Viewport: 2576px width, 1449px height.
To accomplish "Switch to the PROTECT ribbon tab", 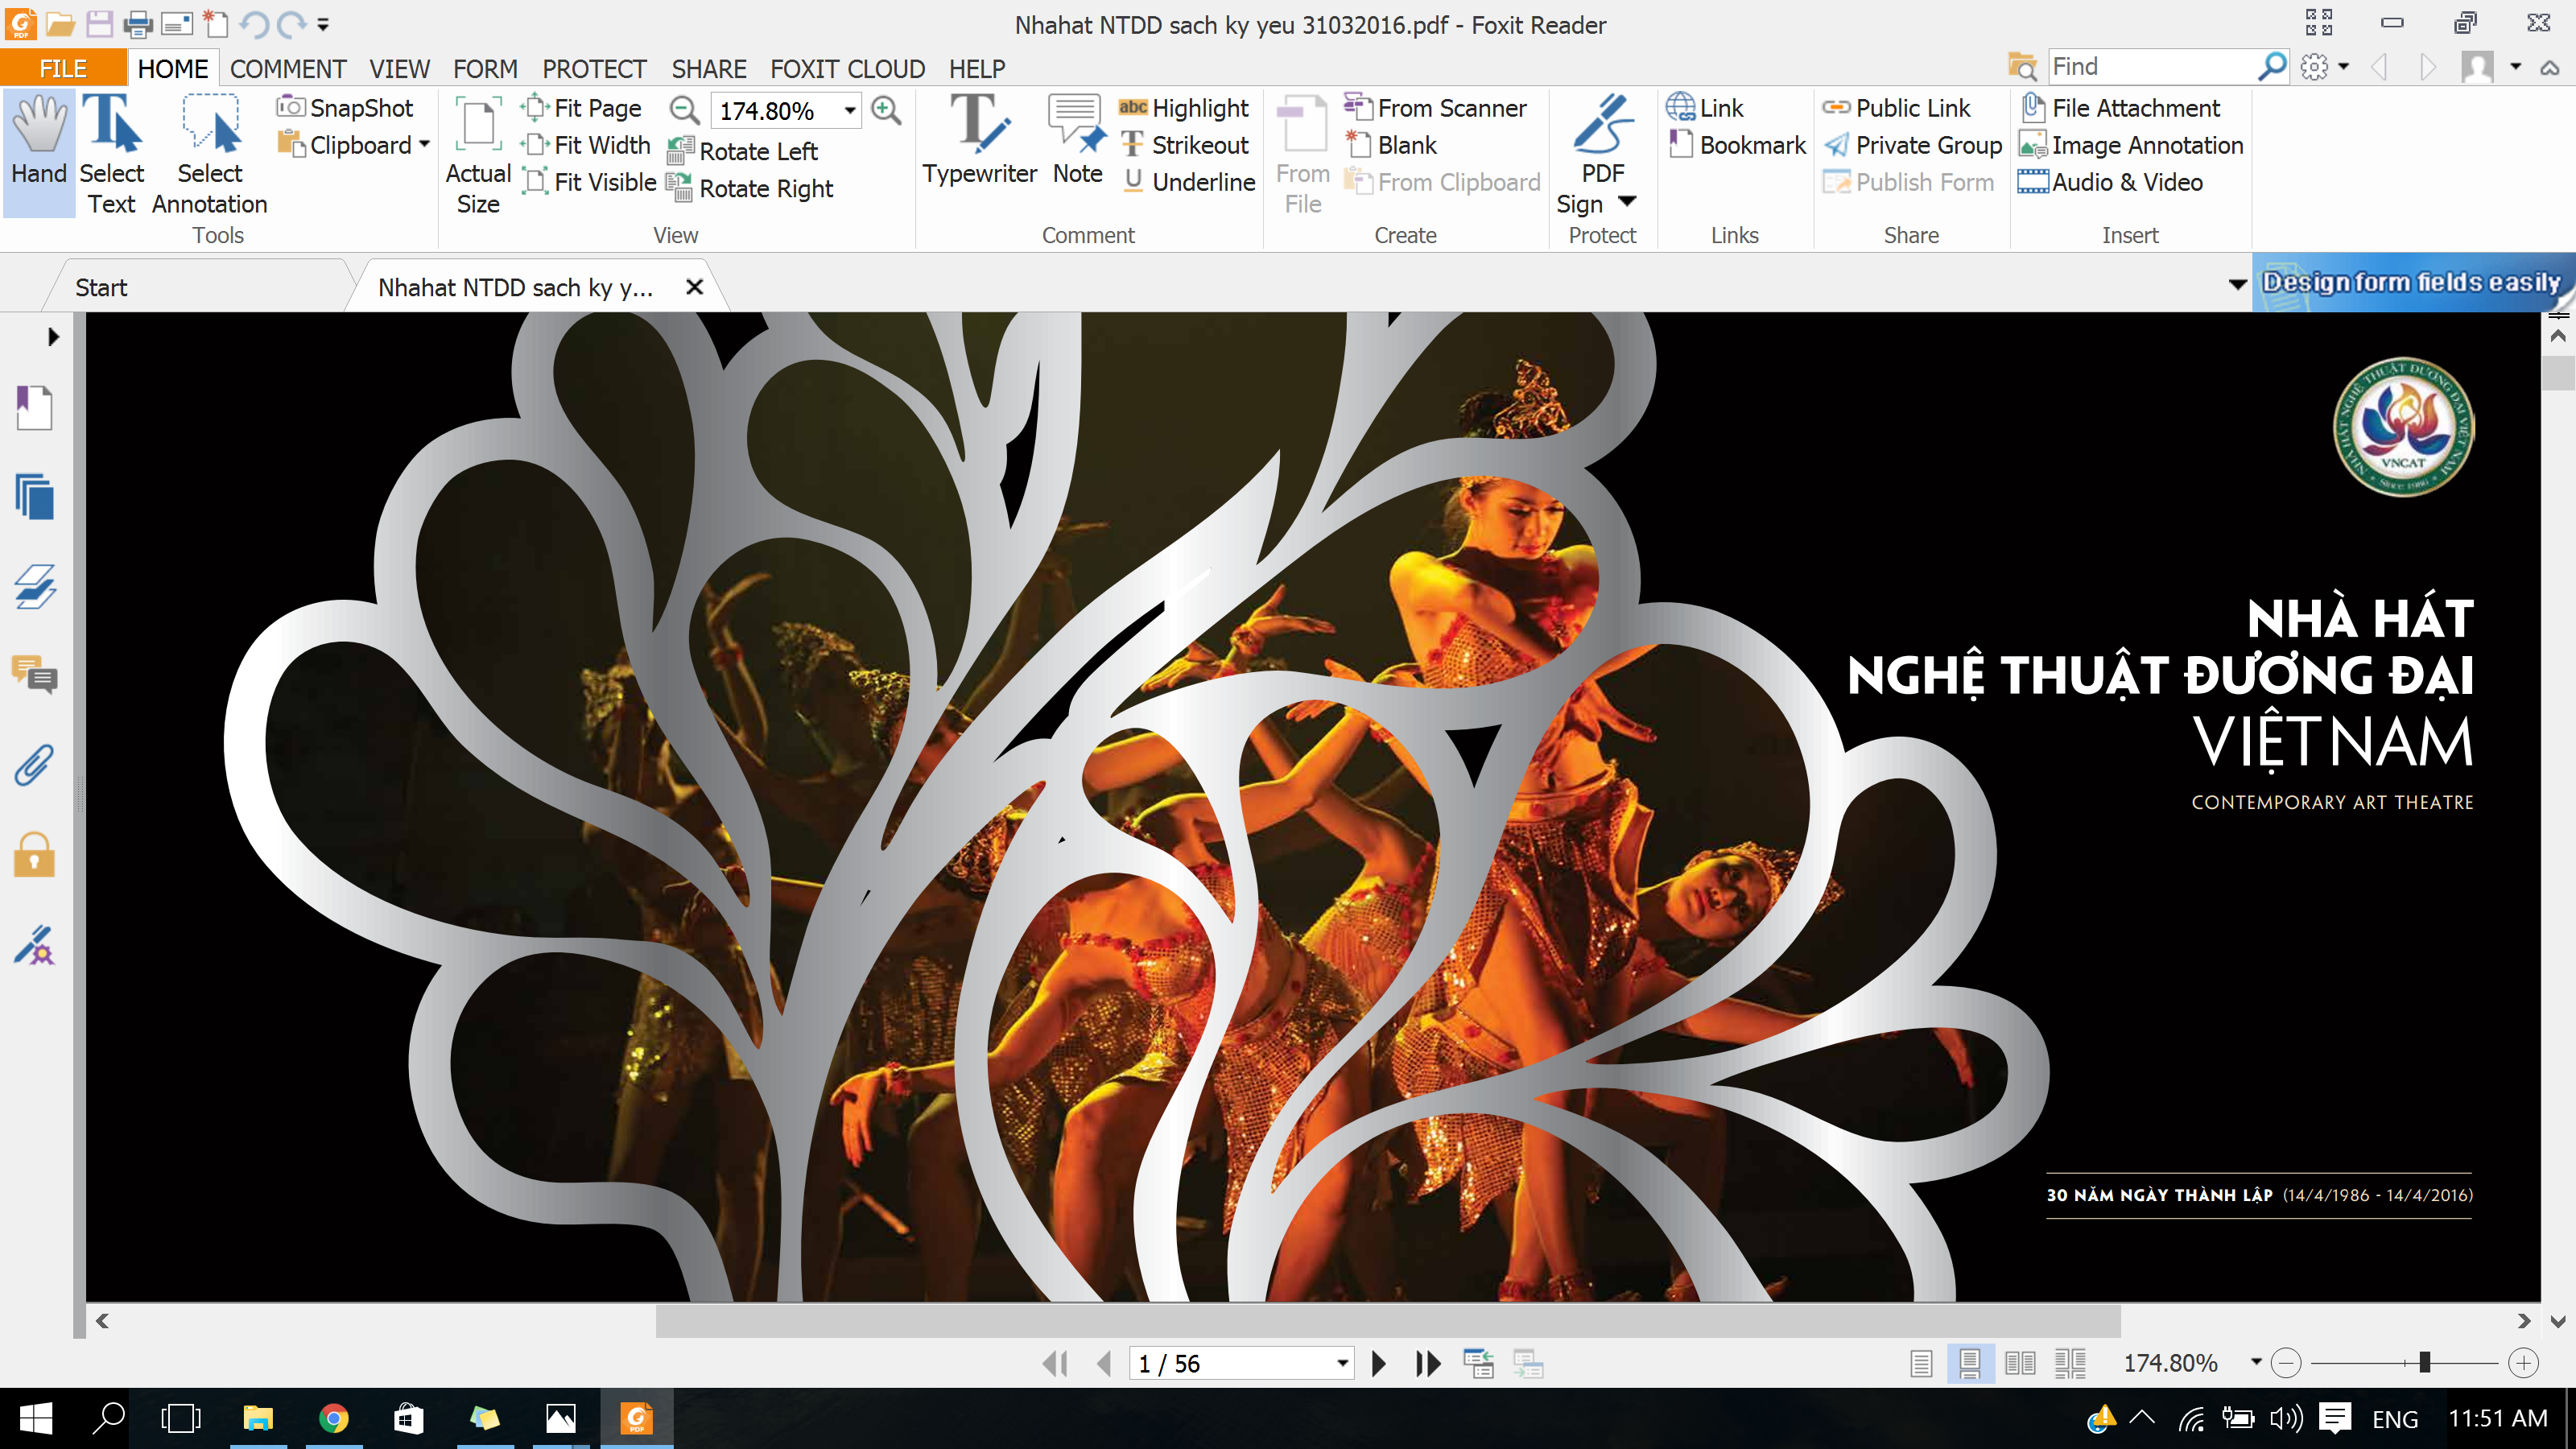I will 594,68.
